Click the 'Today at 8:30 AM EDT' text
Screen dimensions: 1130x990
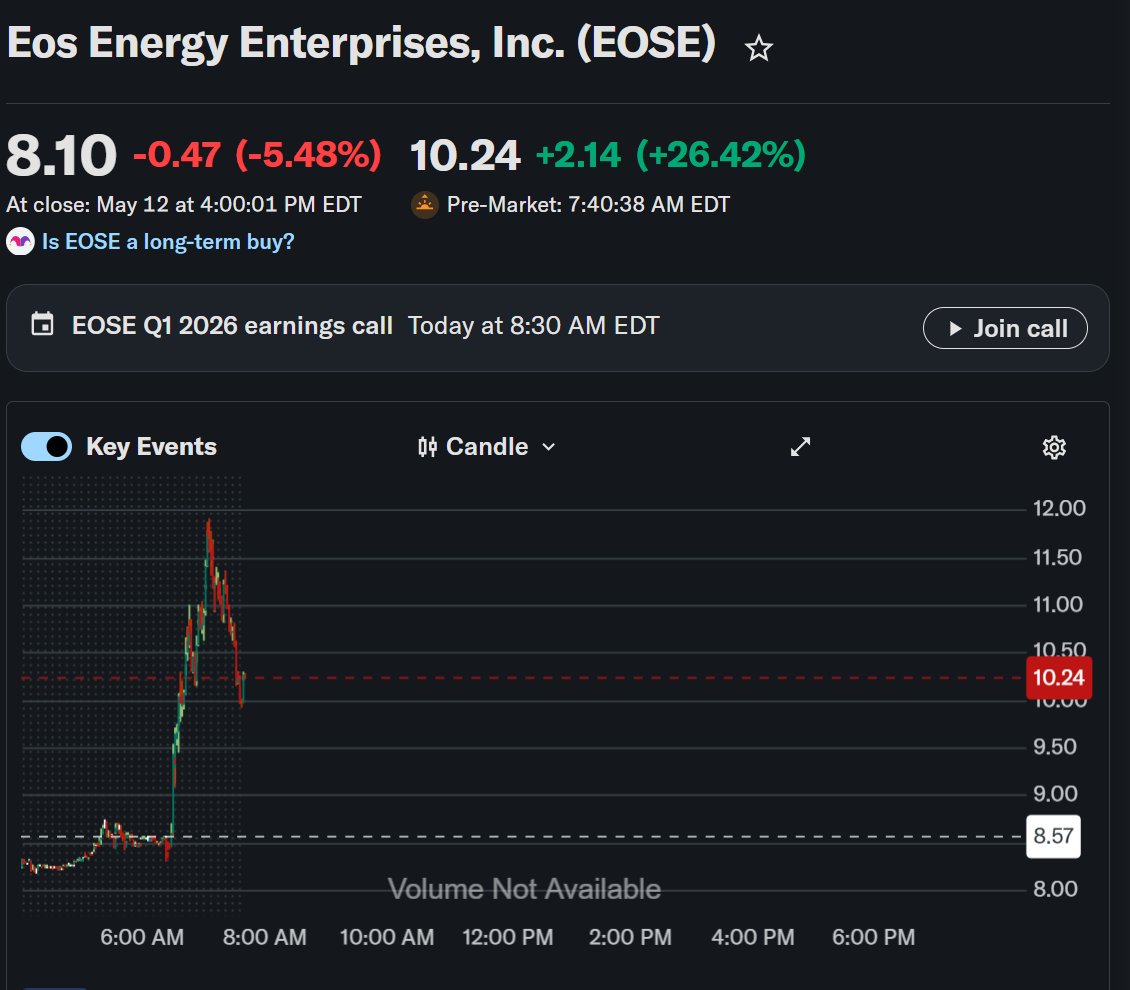(533, 326)
